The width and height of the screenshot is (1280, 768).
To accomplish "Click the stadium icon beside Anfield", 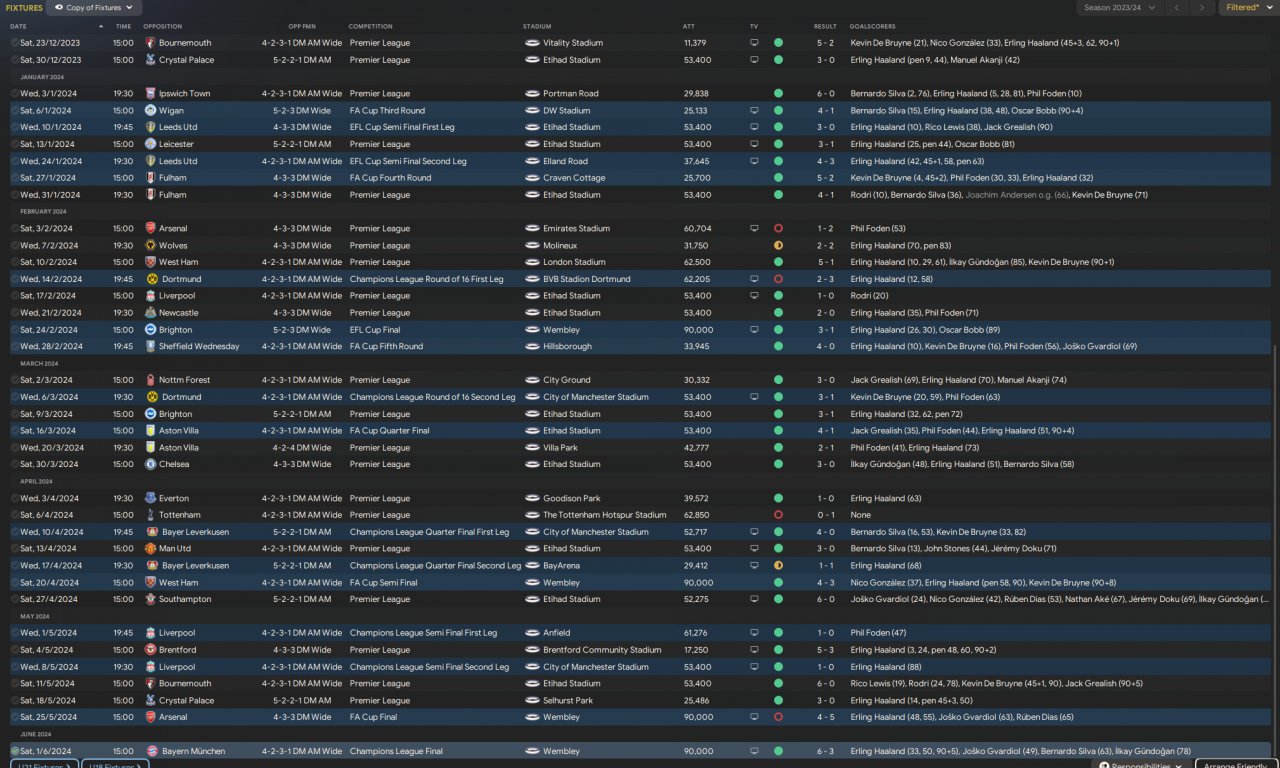I will [x=532, y=633].
